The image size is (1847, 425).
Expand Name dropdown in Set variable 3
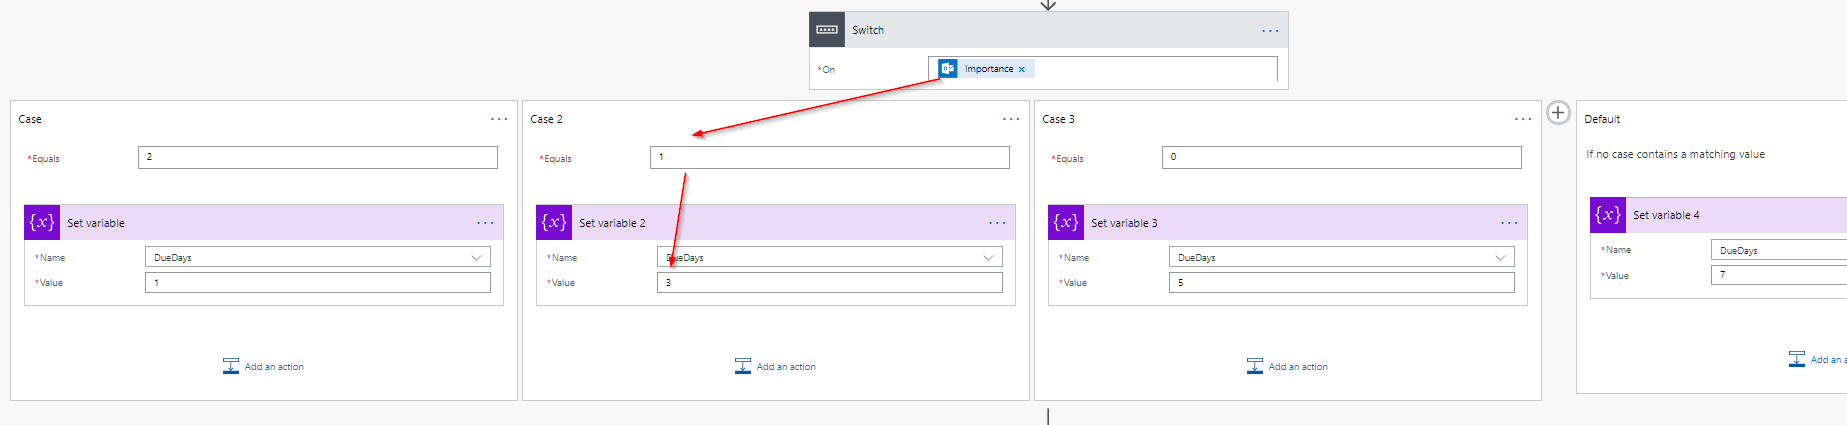[x=1500, y=258]
